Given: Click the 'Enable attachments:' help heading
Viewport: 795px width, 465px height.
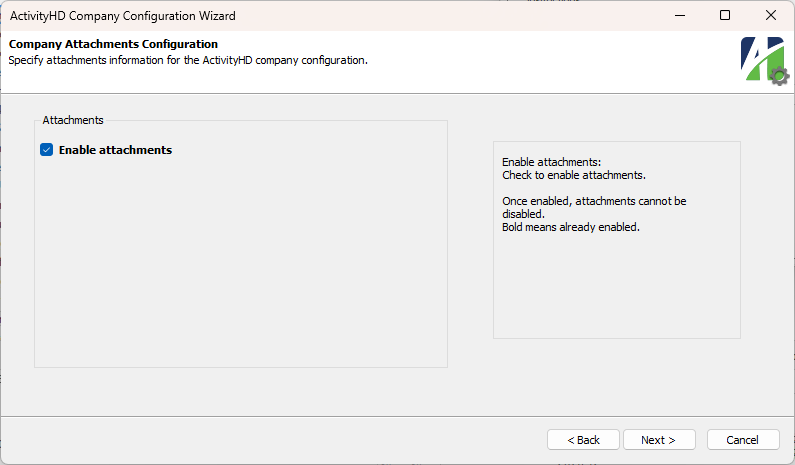Looking at the screenshot, I should tap(552, 162).
